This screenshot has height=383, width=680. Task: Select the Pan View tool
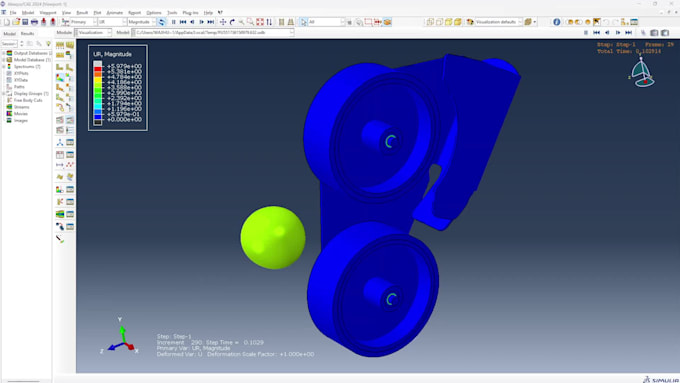[x=223, y=22]
